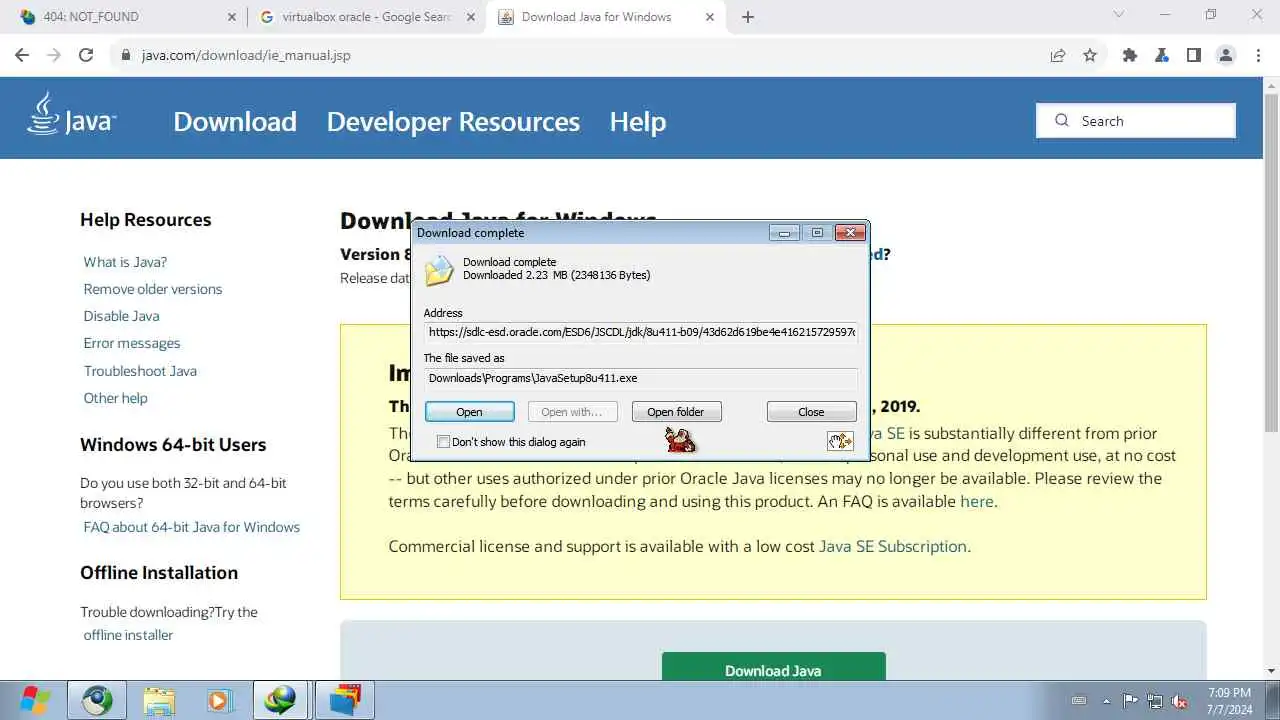Open the What is Java? link

click(x=125, y=262)
